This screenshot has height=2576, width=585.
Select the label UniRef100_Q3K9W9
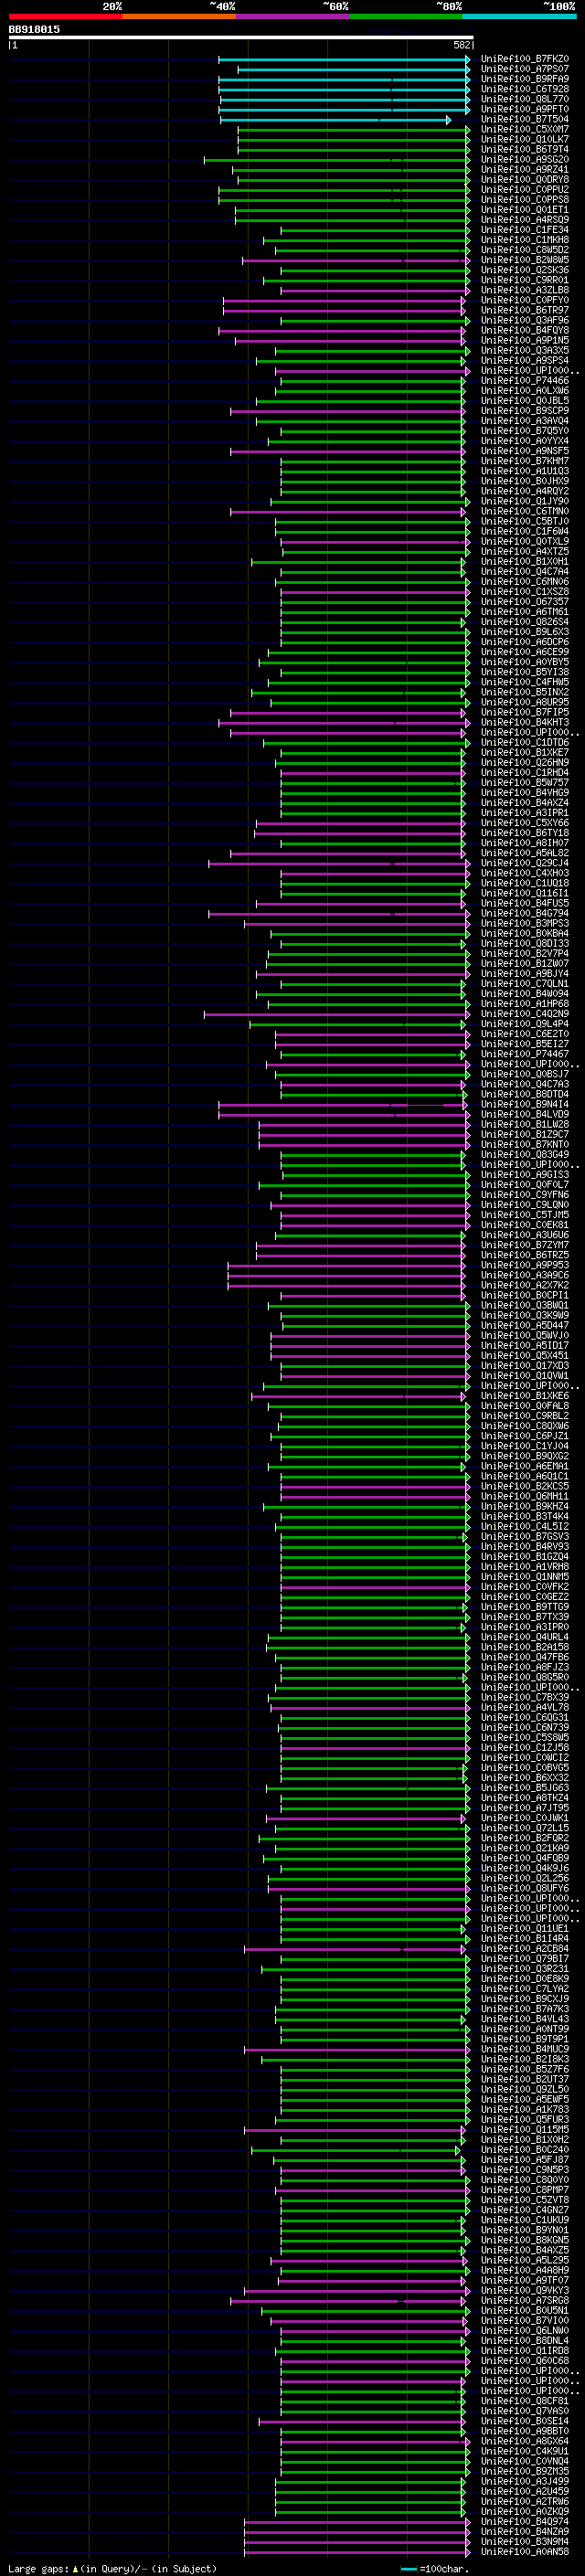[x=524, y=1315]
